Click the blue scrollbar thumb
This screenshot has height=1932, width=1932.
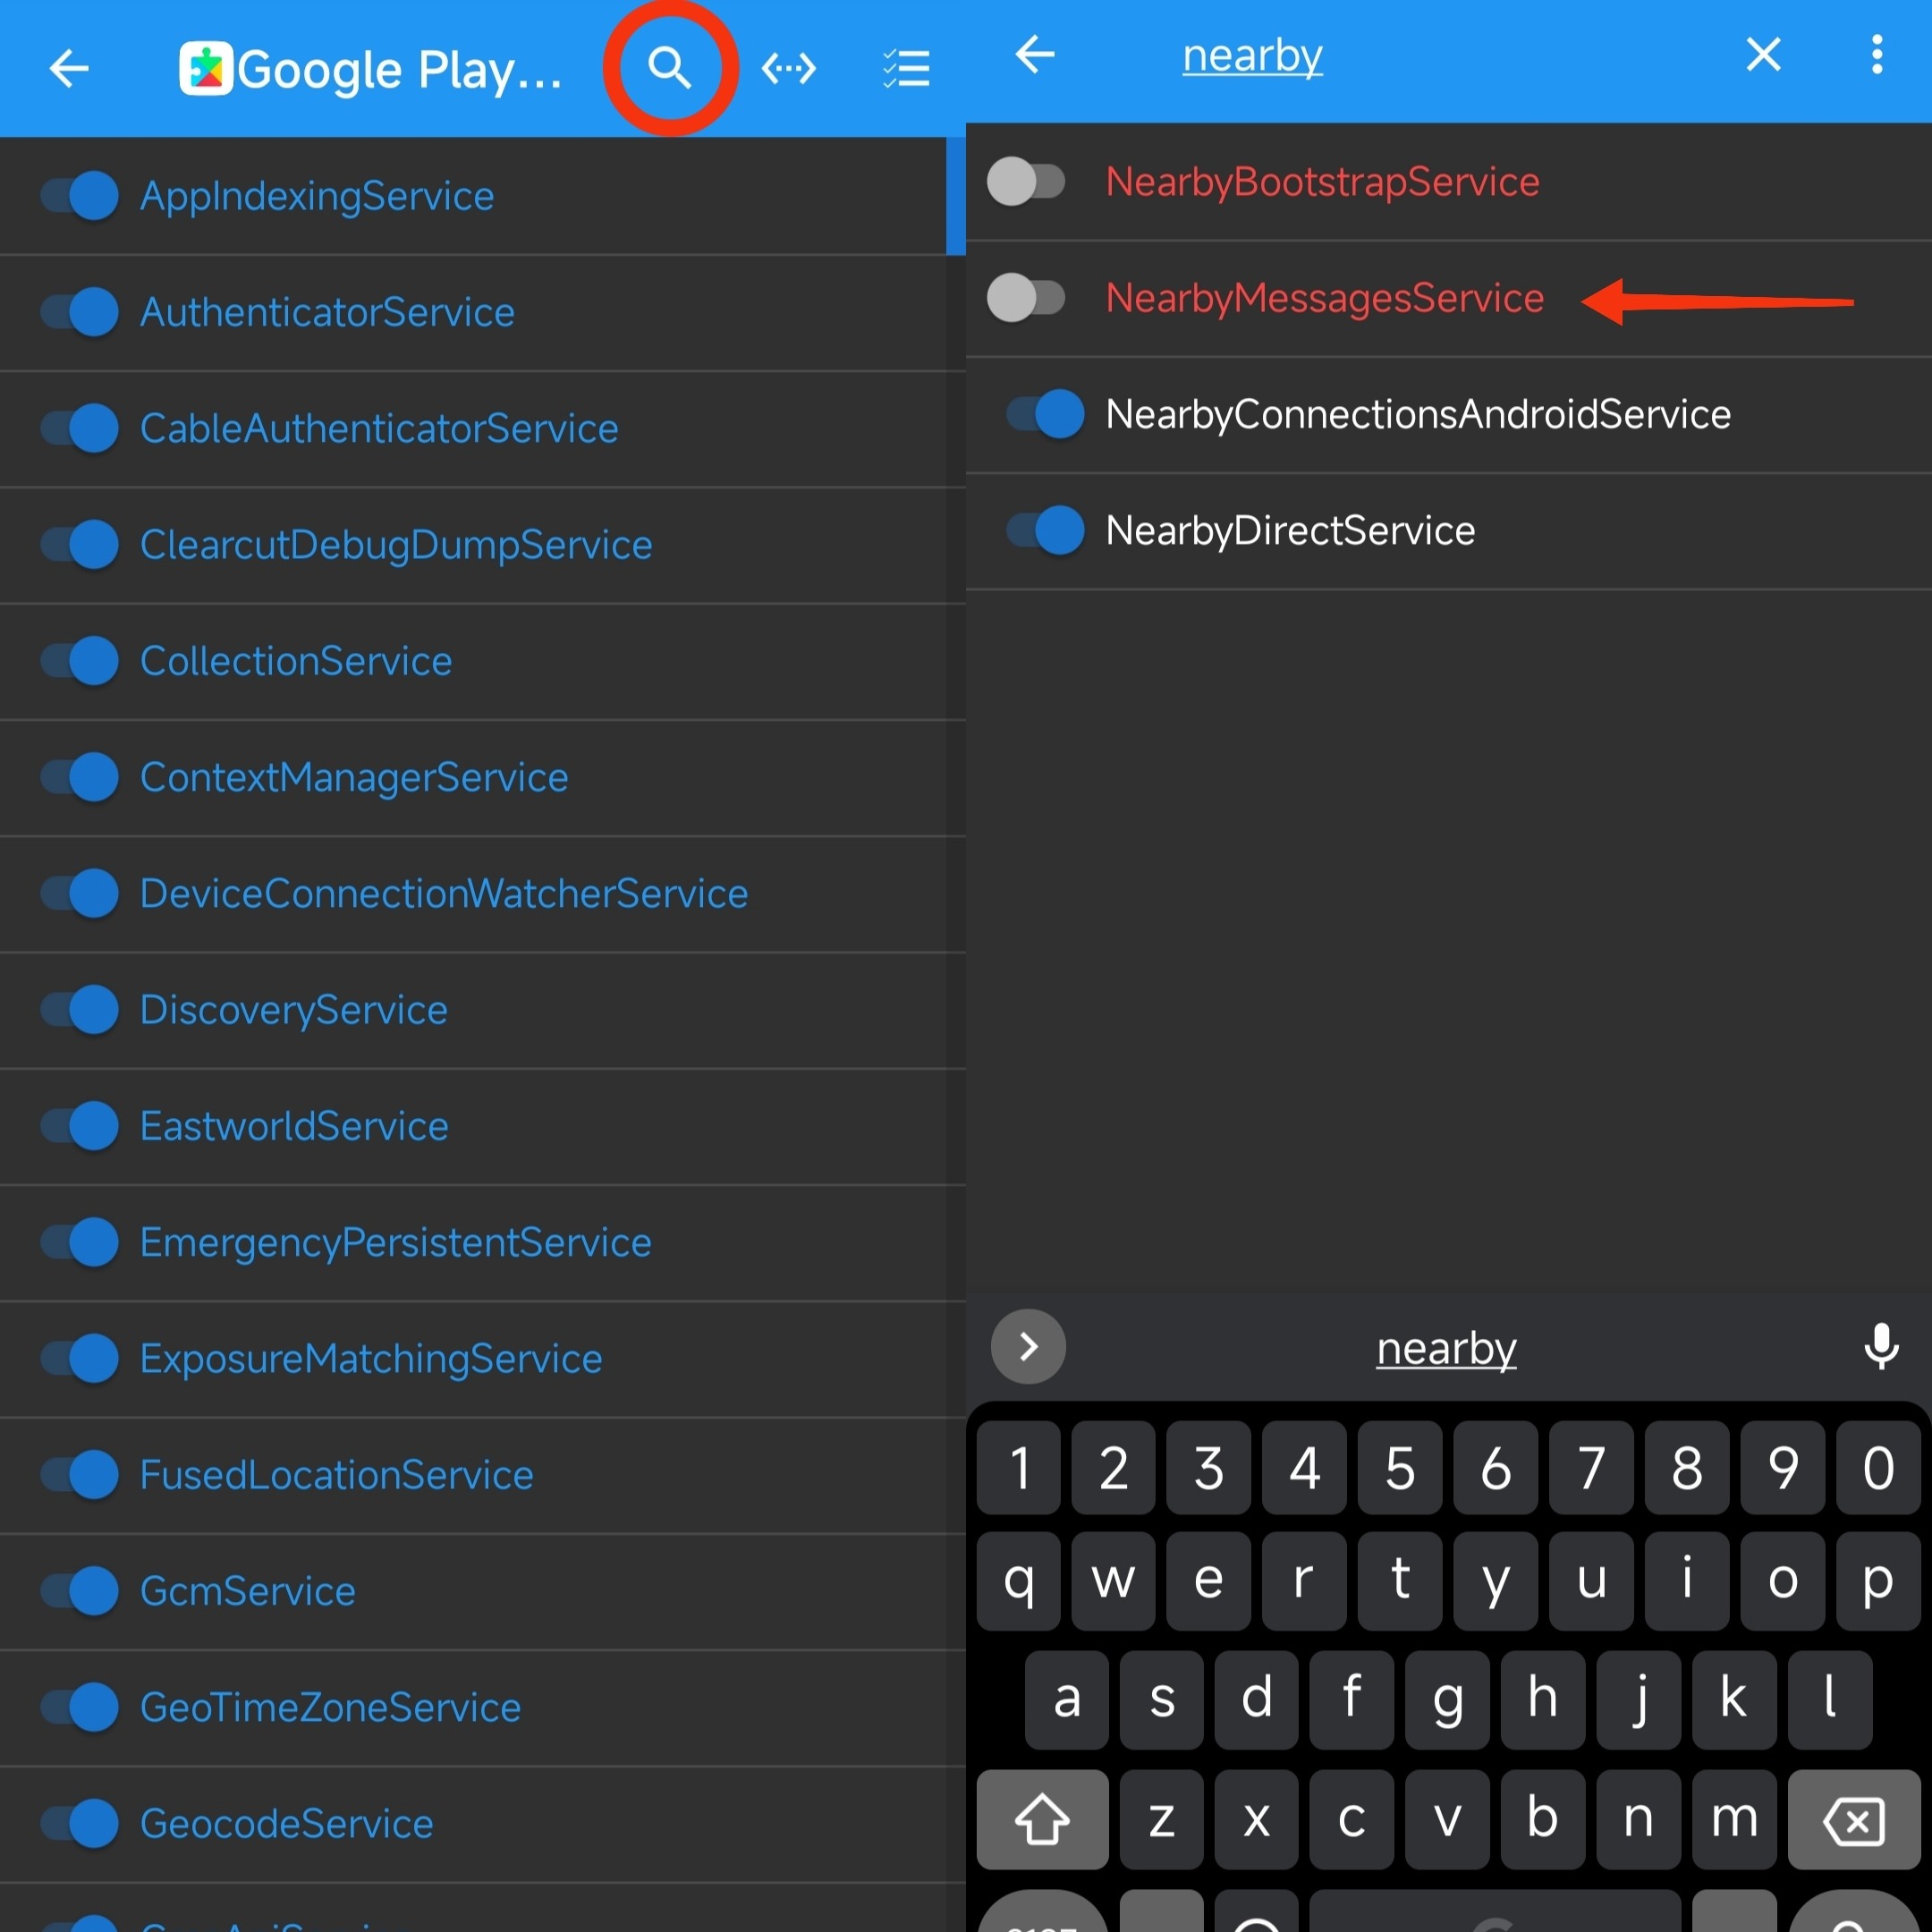[955, 196]
